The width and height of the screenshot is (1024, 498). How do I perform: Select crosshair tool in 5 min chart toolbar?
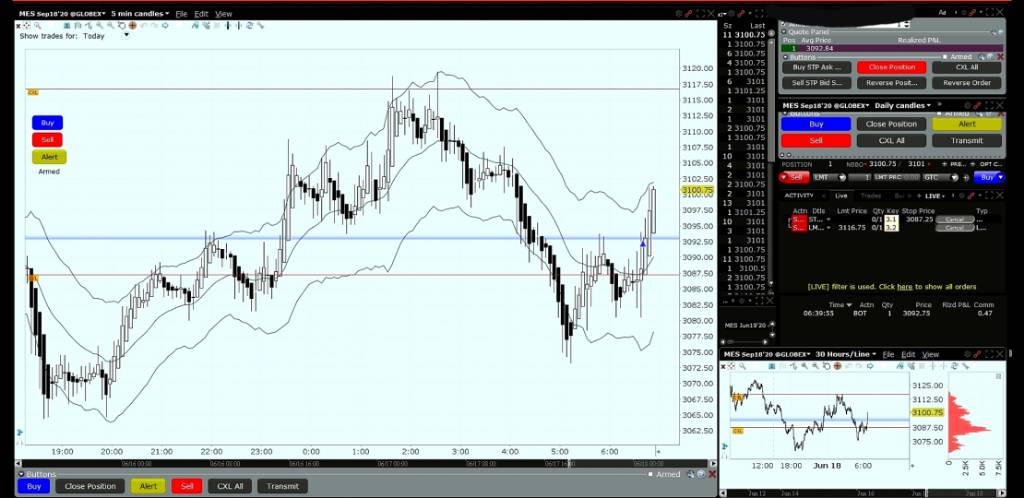pos(26,25)
